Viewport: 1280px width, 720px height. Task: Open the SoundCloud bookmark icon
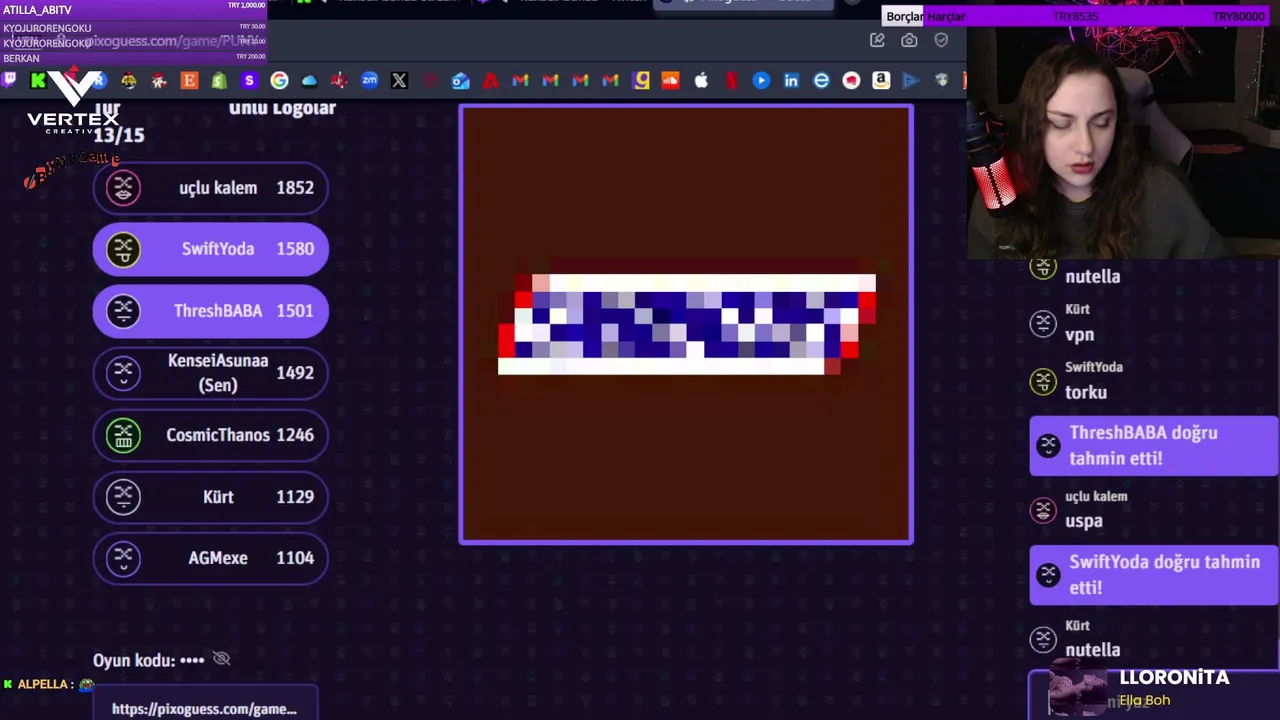point(670,80)
